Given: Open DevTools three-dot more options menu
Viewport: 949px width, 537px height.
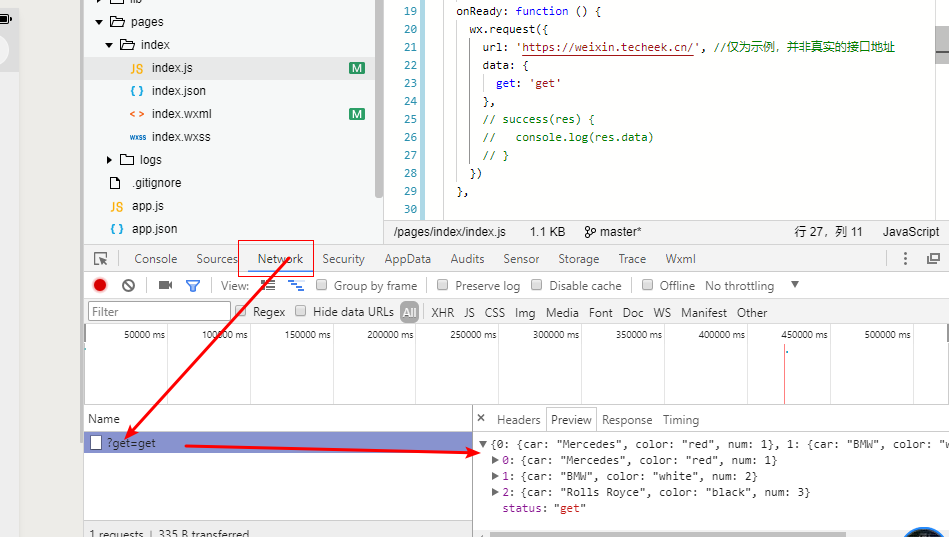Looking at the screenshot, I should [x=905, y=259].
